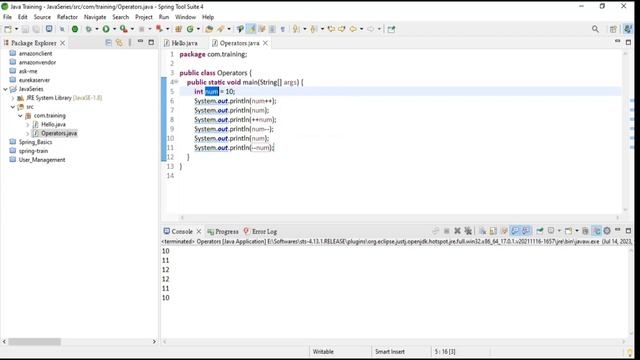Expand the JRE System Library node
The height and width of the screenshot is (360, 640).
(x=13, y=98)
